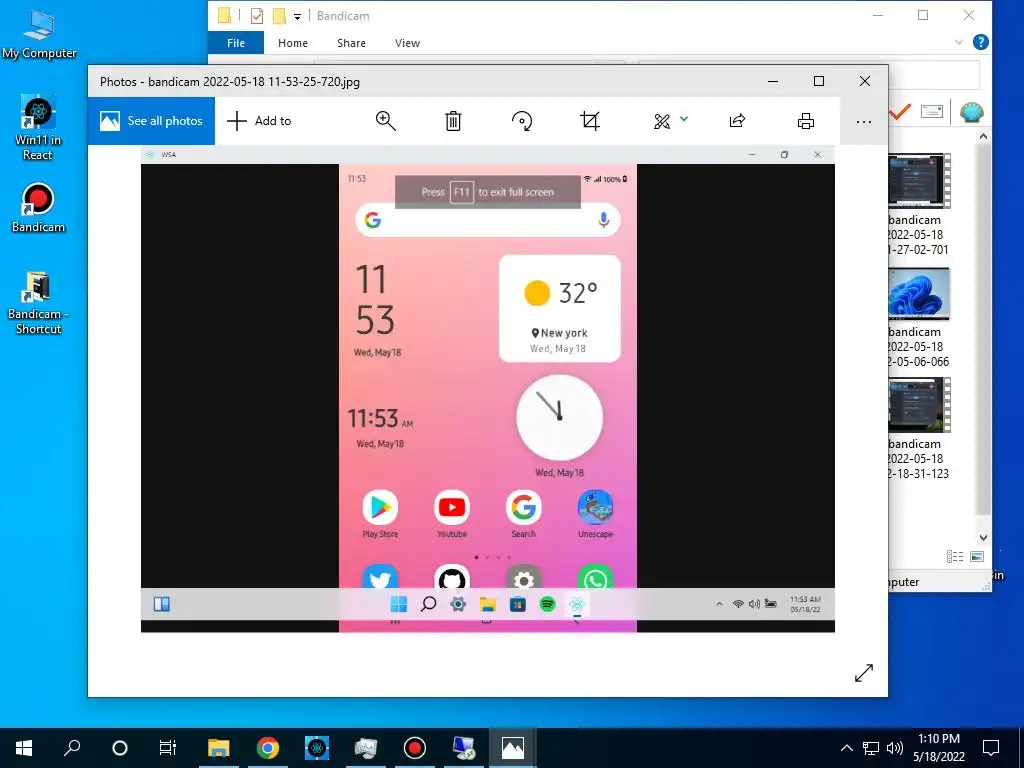Open the notification center icon
This screenshot has height=768, width=1024.
pyautogui.click(x=991, y=748)
